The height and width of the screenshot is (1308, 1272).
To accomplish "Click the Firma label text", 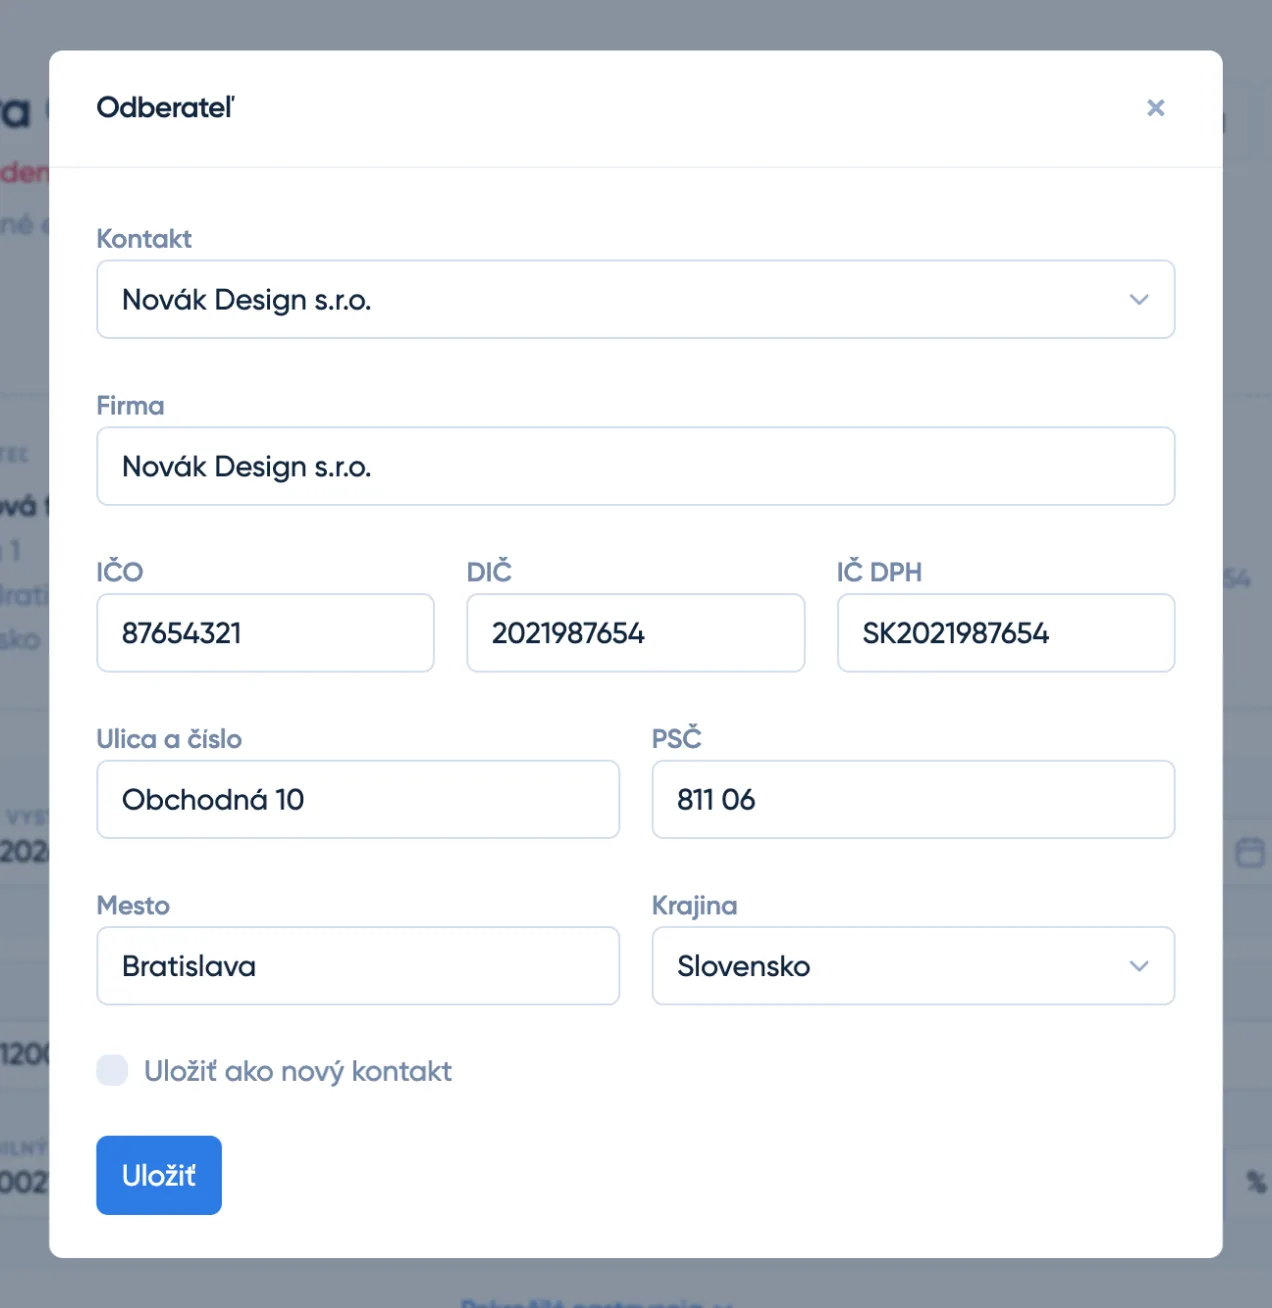I will 130,406.
